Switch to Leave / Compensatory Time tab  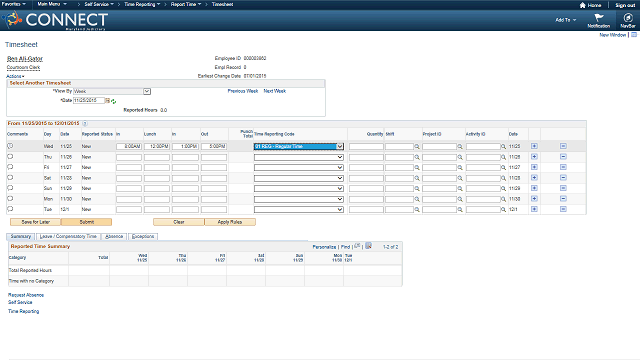click(68, 236)
